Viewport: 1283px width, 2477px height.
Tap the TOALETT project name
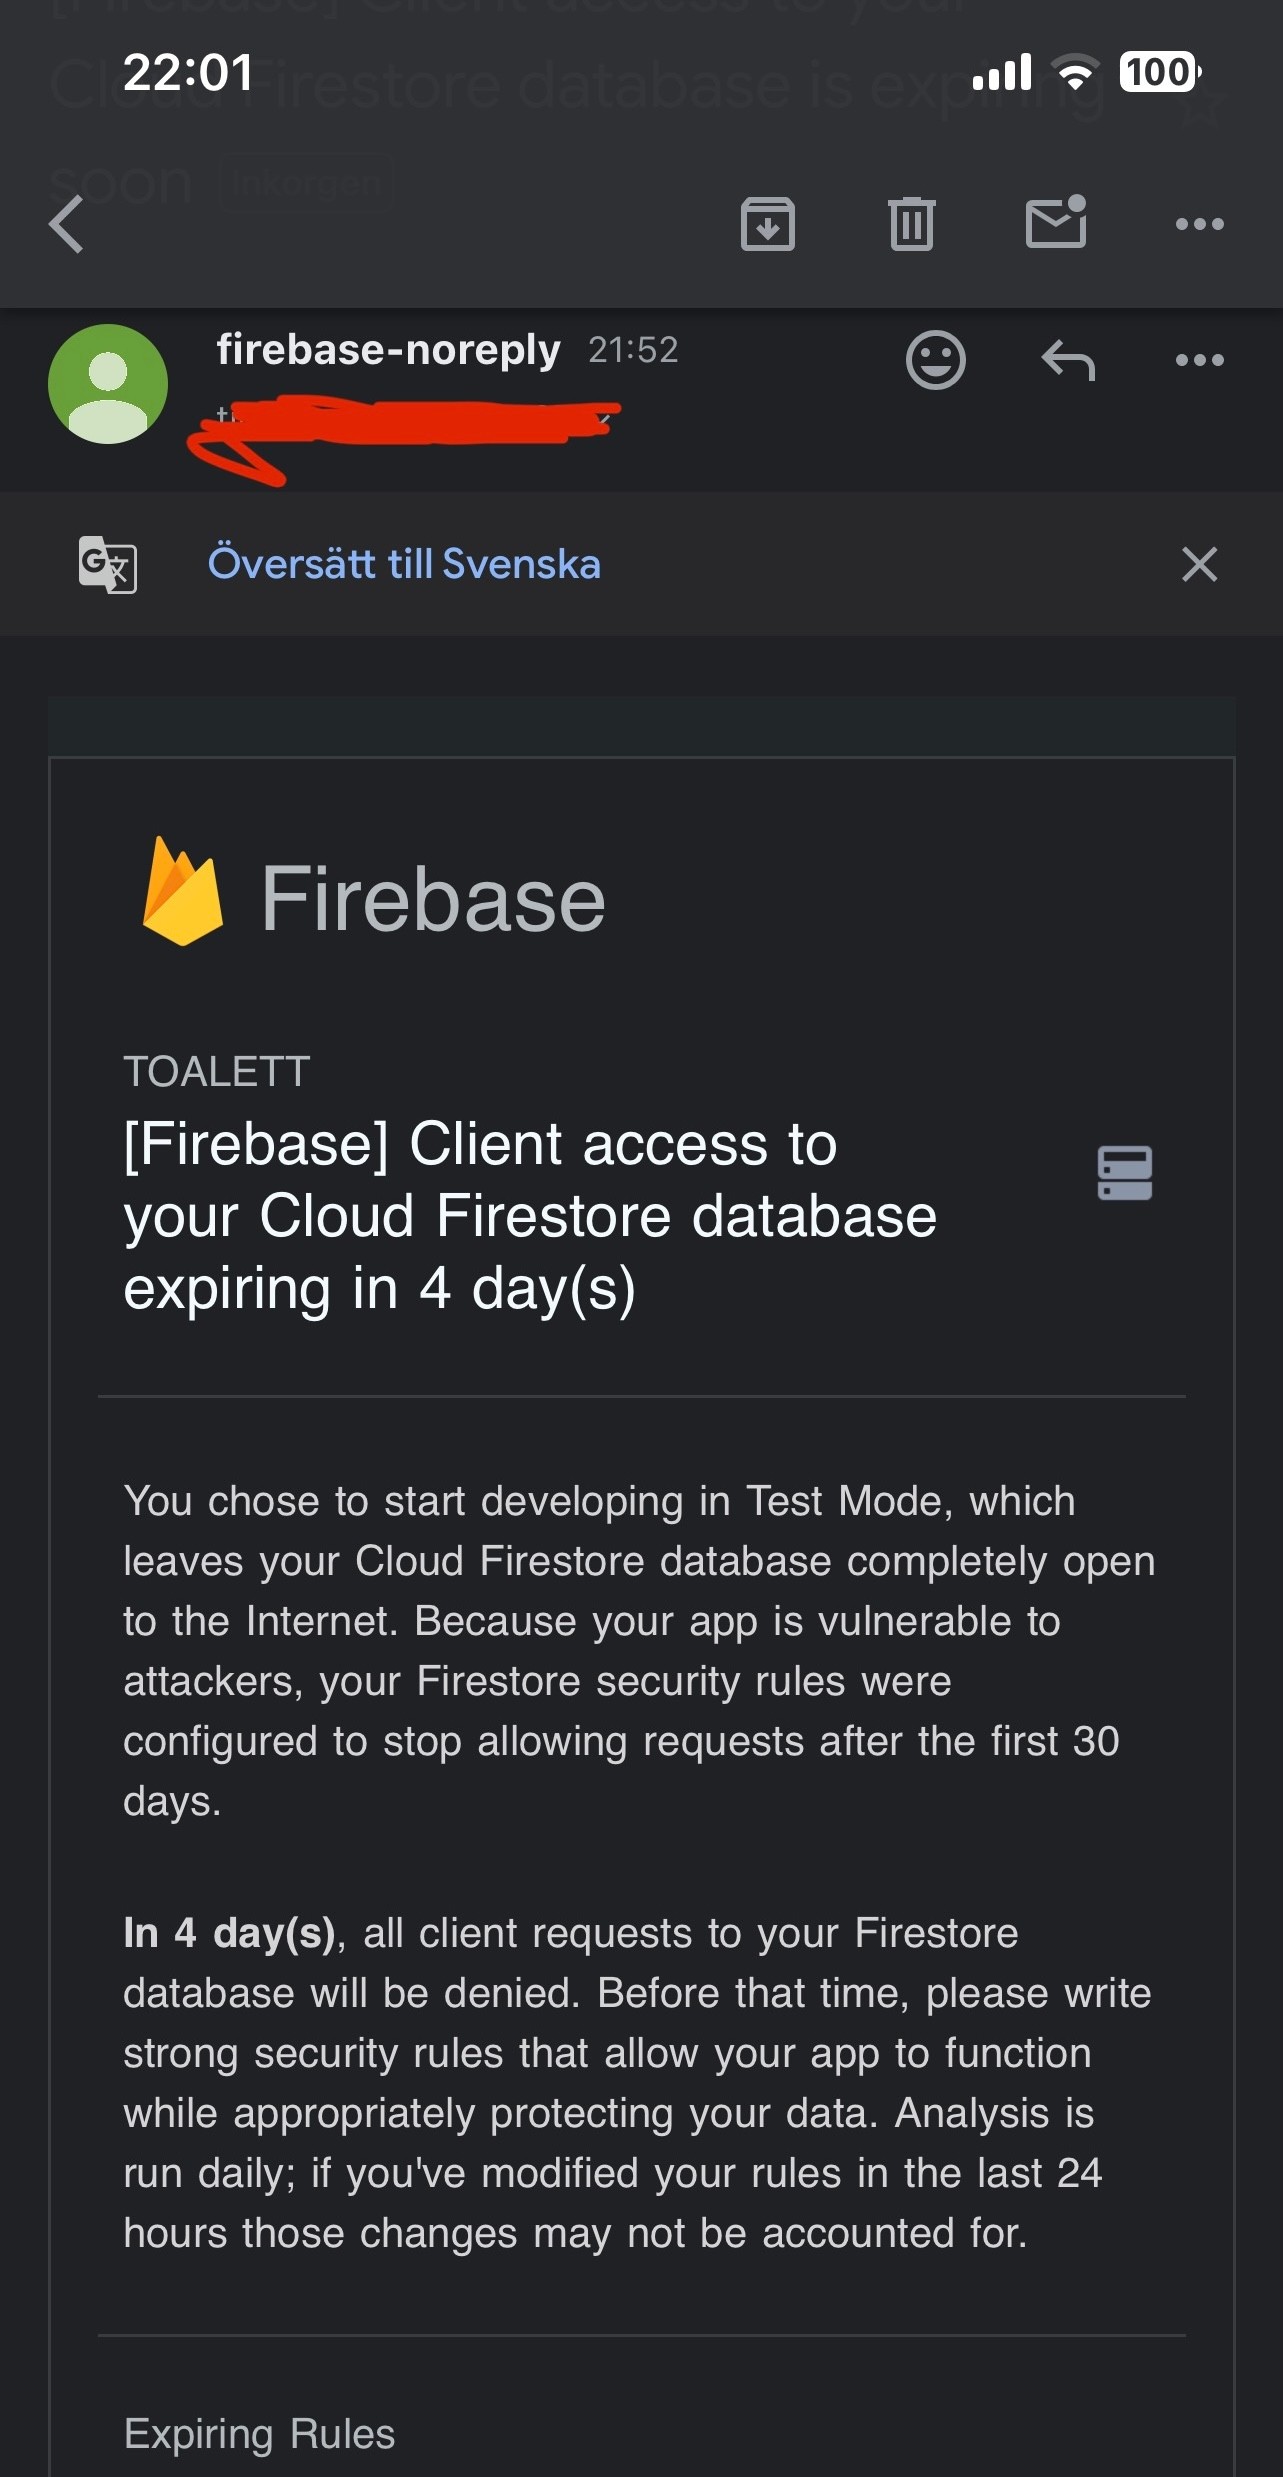(x=217, y=1072)
